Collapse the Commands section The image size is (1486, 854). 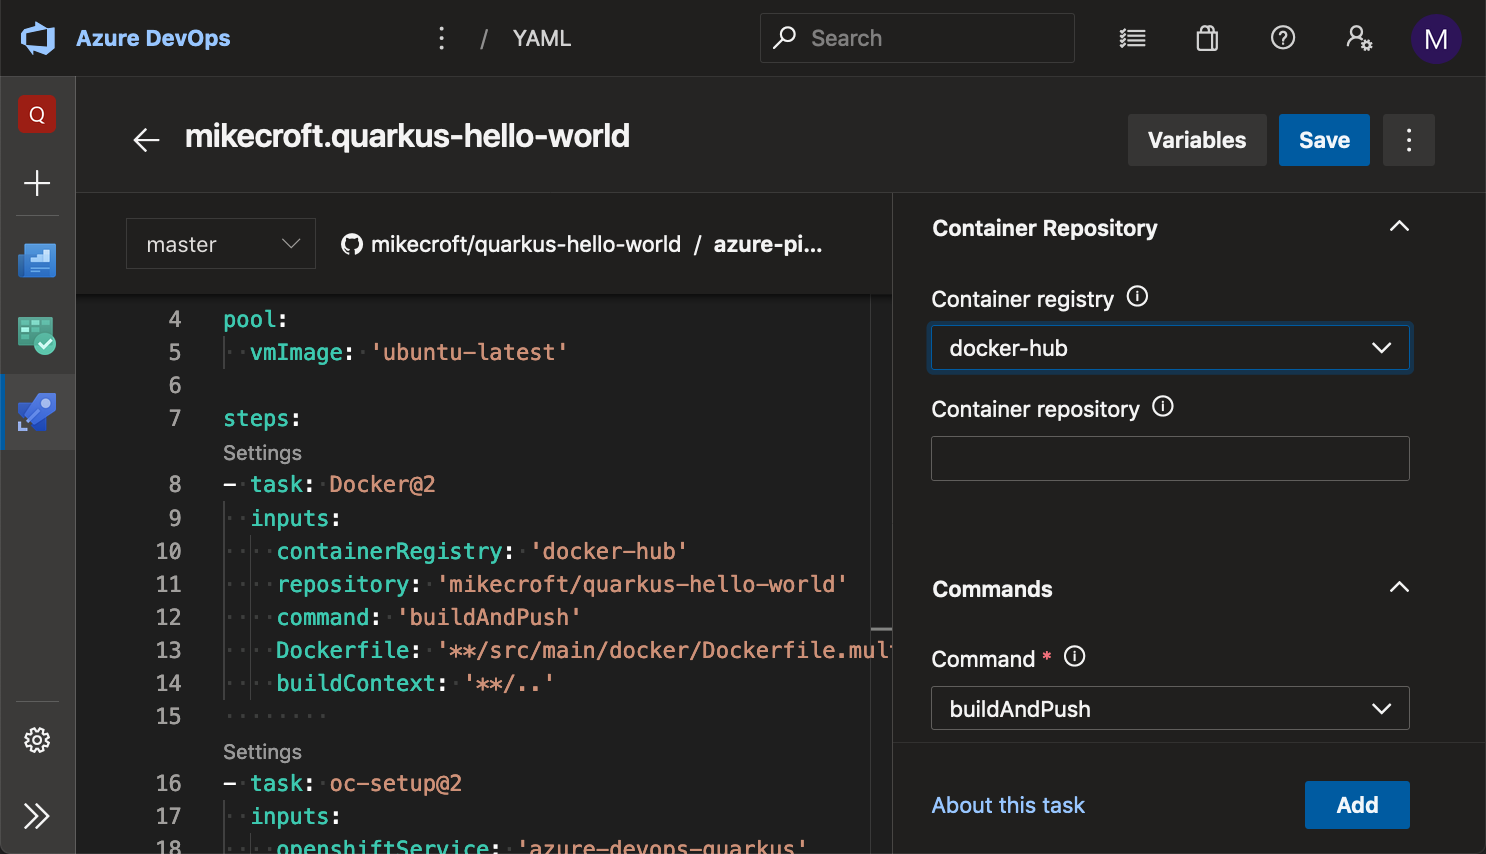[x=1399, y=588]
